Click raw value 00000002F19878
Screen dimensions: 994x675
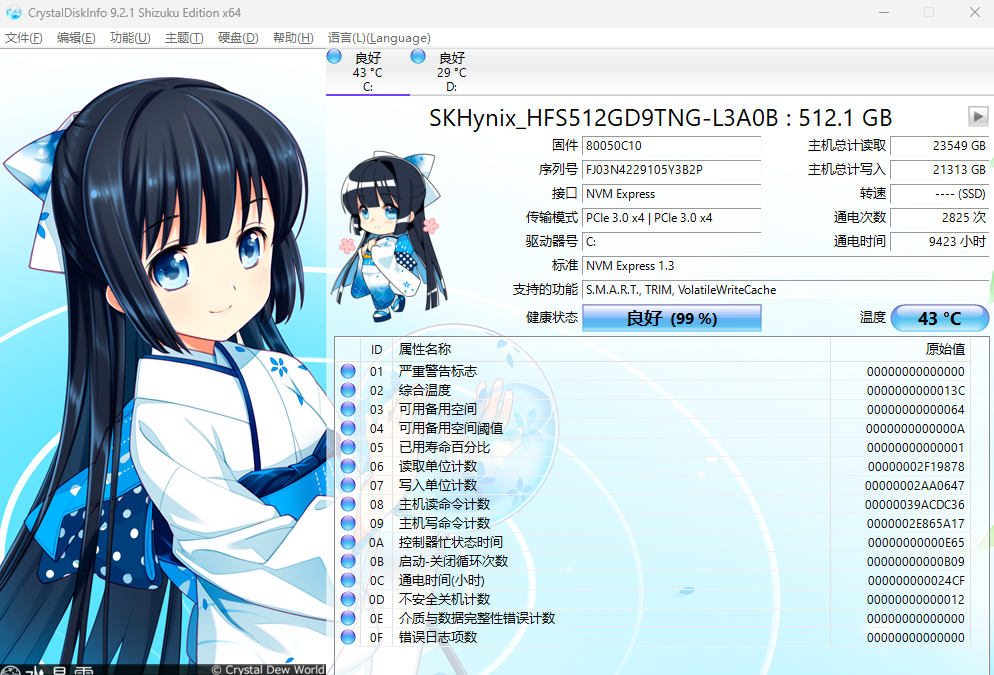pyautogui.click(x=915, y=466)
